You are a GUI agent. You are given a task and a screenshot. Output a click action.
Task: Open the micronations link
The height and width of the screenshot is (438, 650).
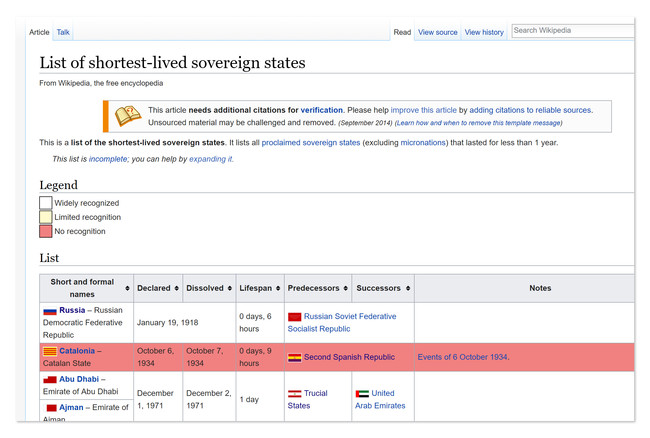click(423, 143)
